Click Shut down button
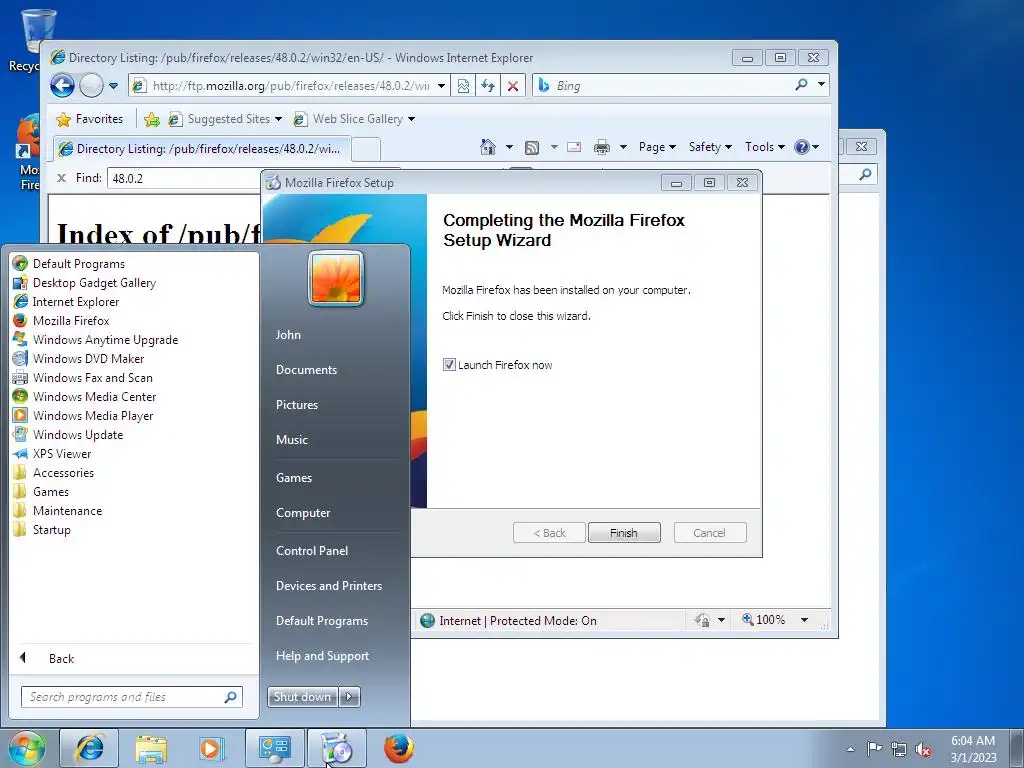This screenshot has width=1024, height=768. 302,697
